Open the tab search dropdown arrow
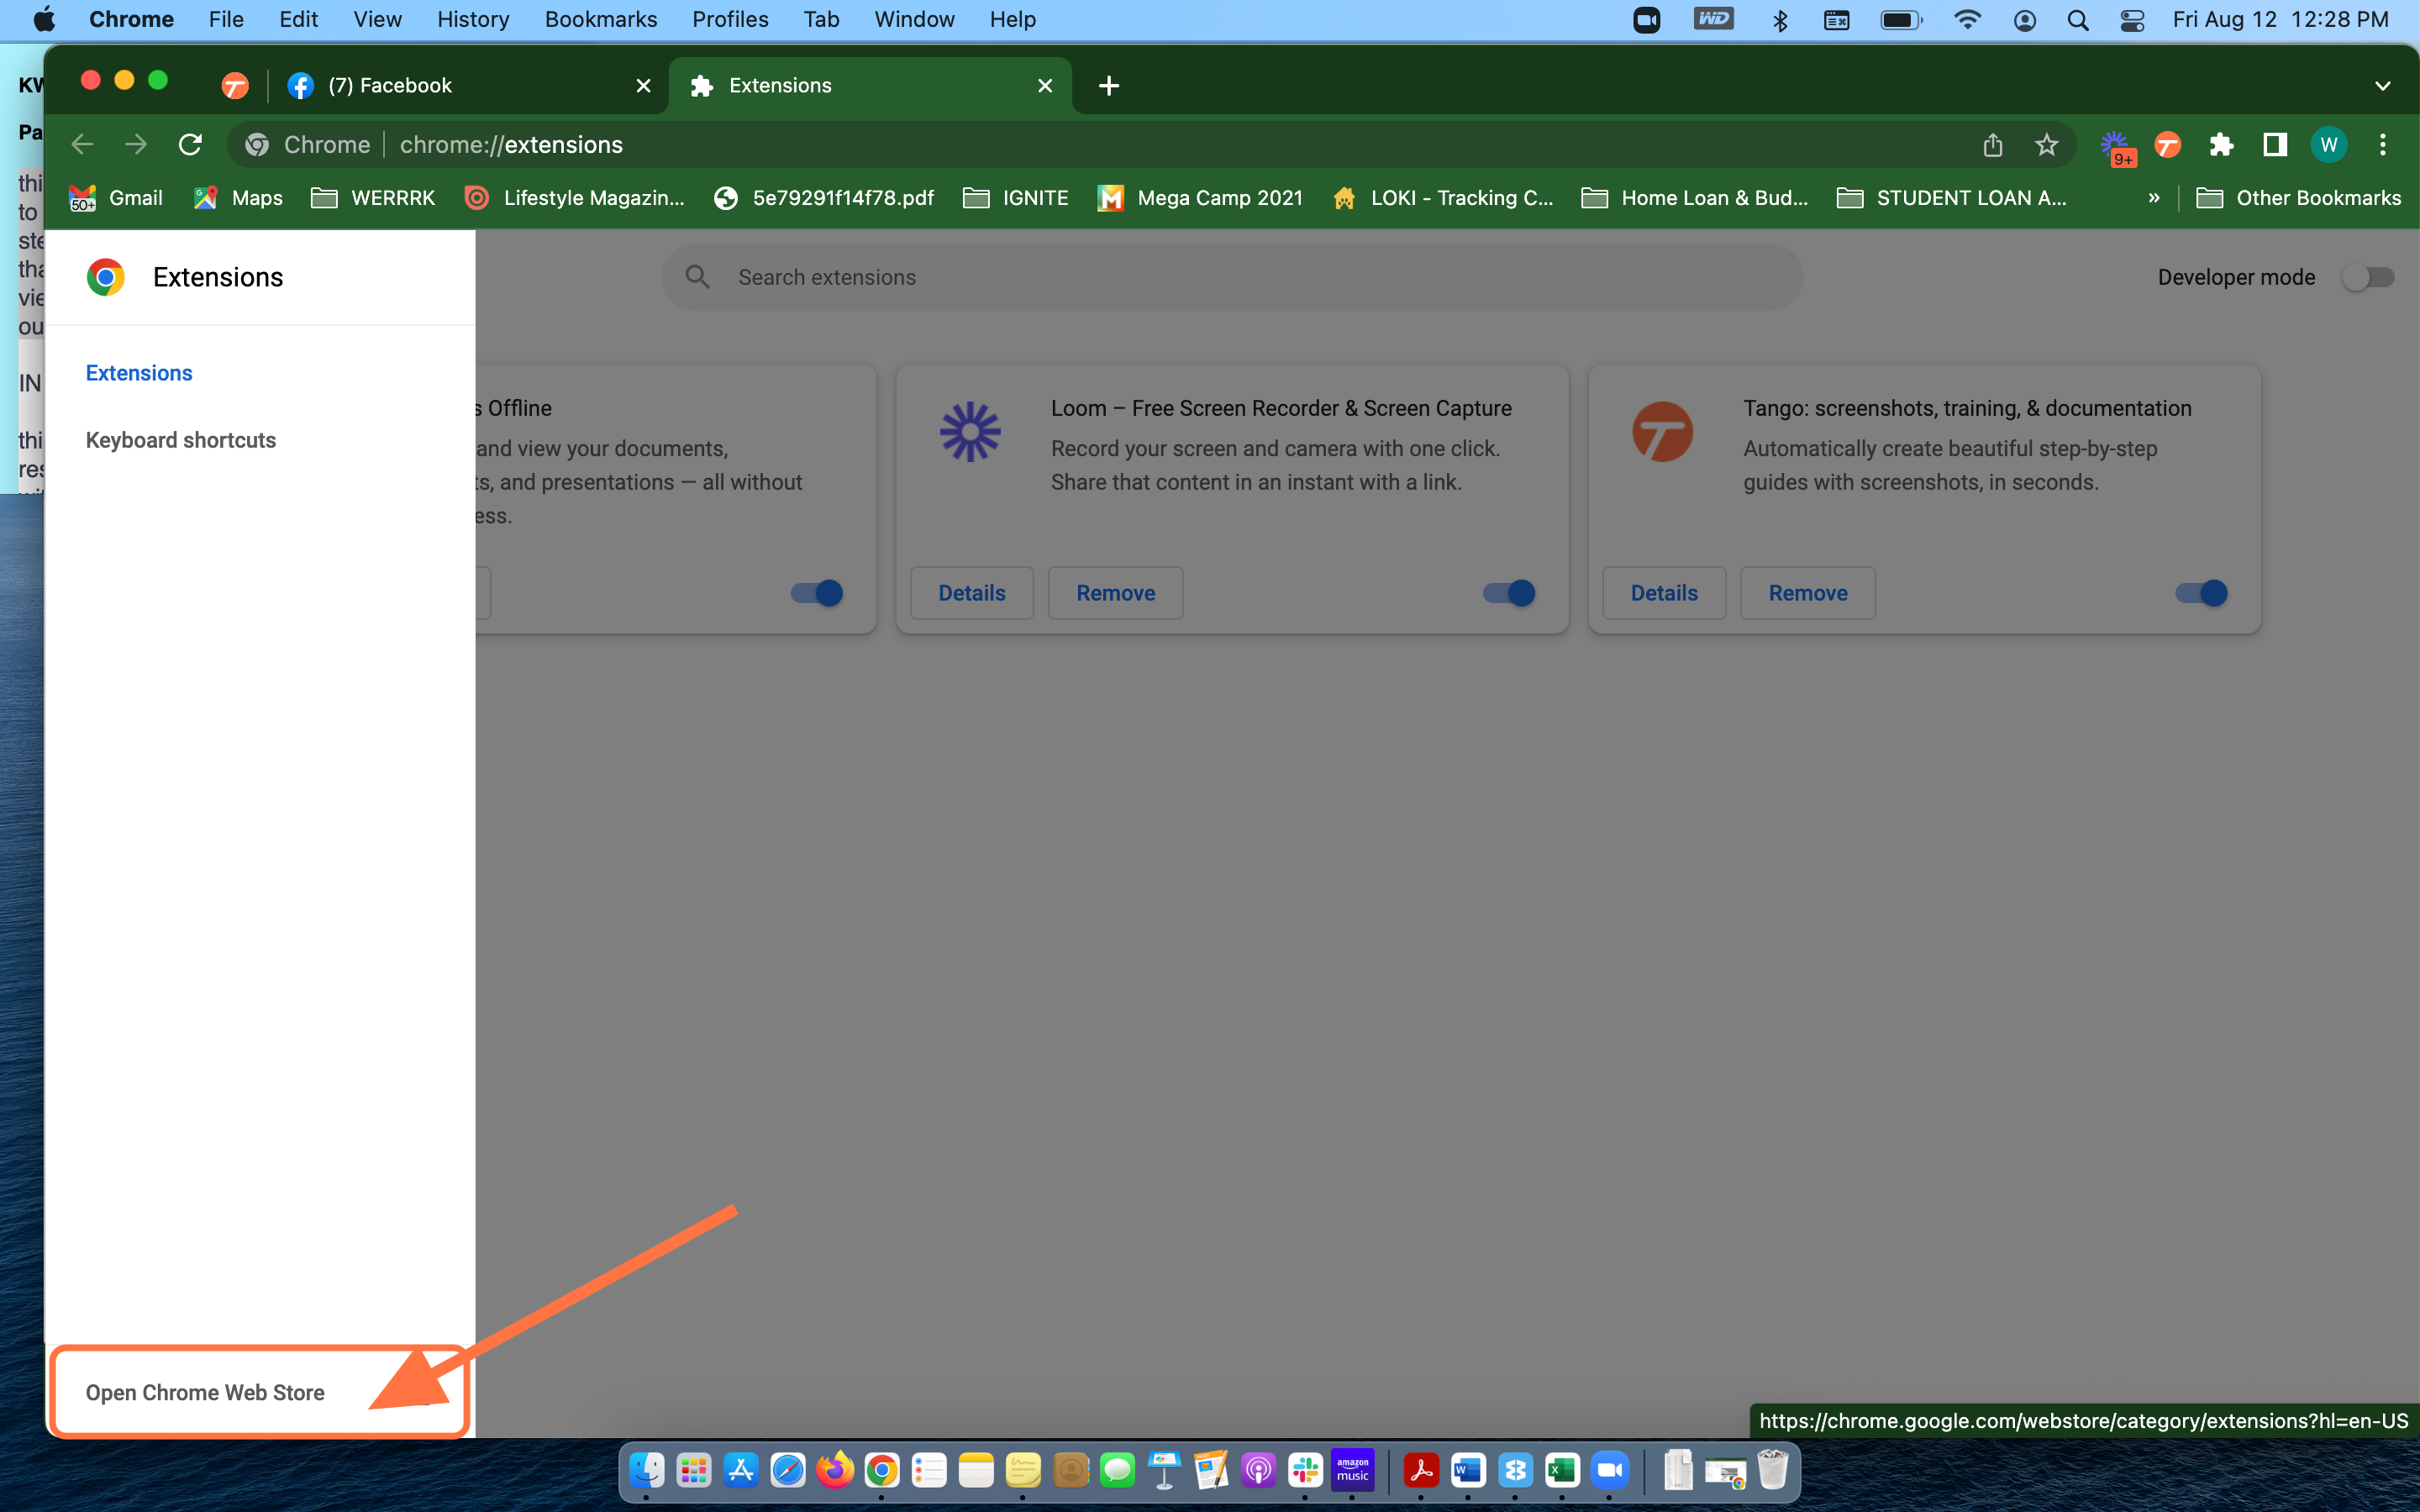Image resolution: width=2420 pixels, height=1512 pixels. 2382,86
